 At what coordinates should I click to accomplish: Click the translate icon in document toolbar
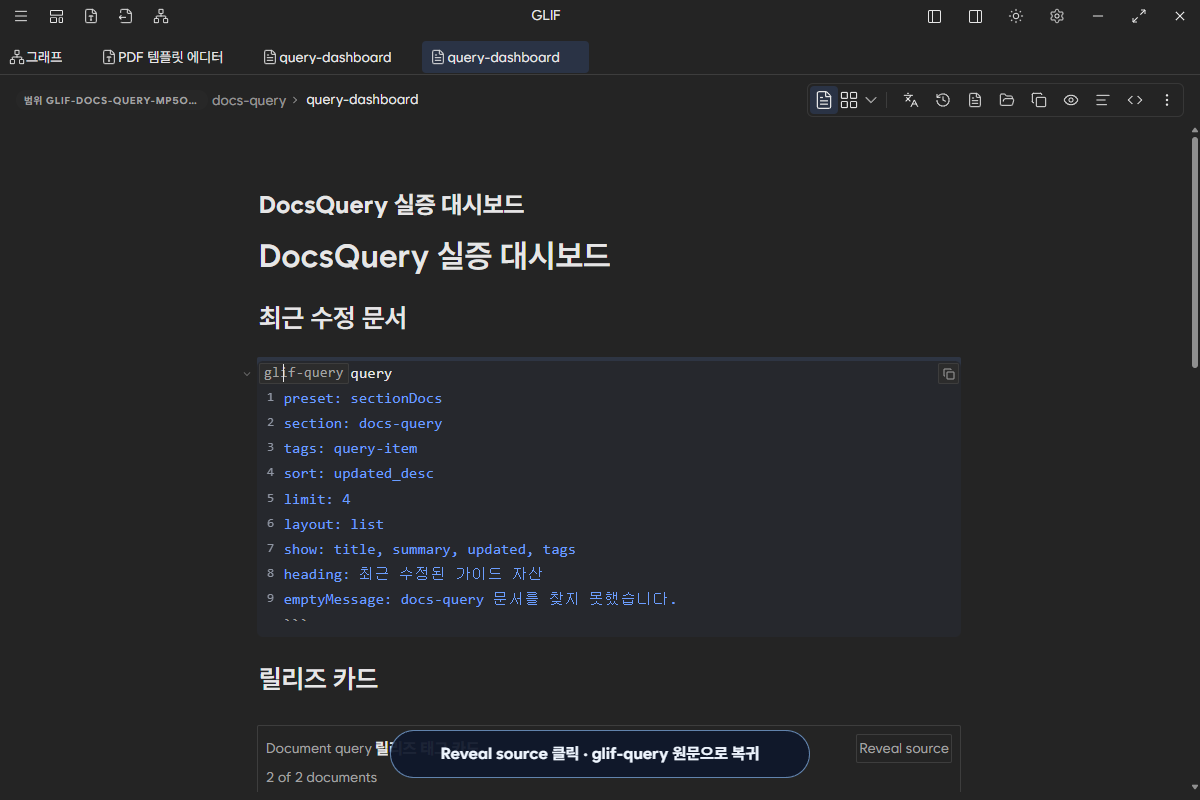(x=911, y=100)
